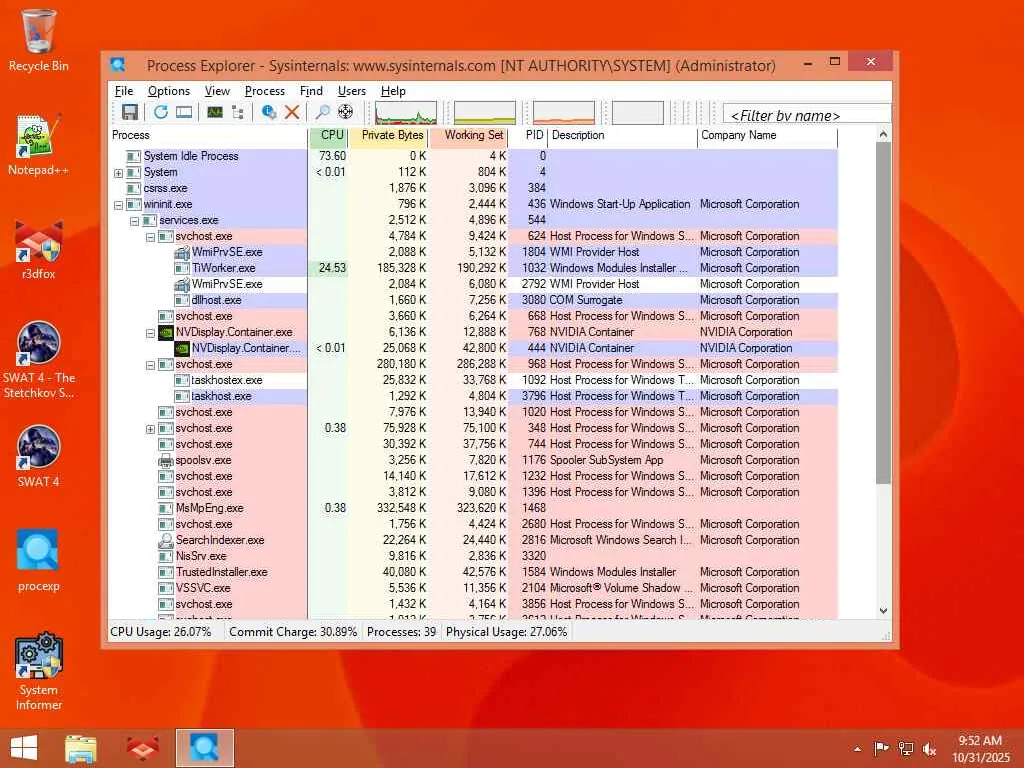This screenshot has height=768, width=1024.
Task: Select the r3dfox desktop shortcut
Action: pos(39,249)
